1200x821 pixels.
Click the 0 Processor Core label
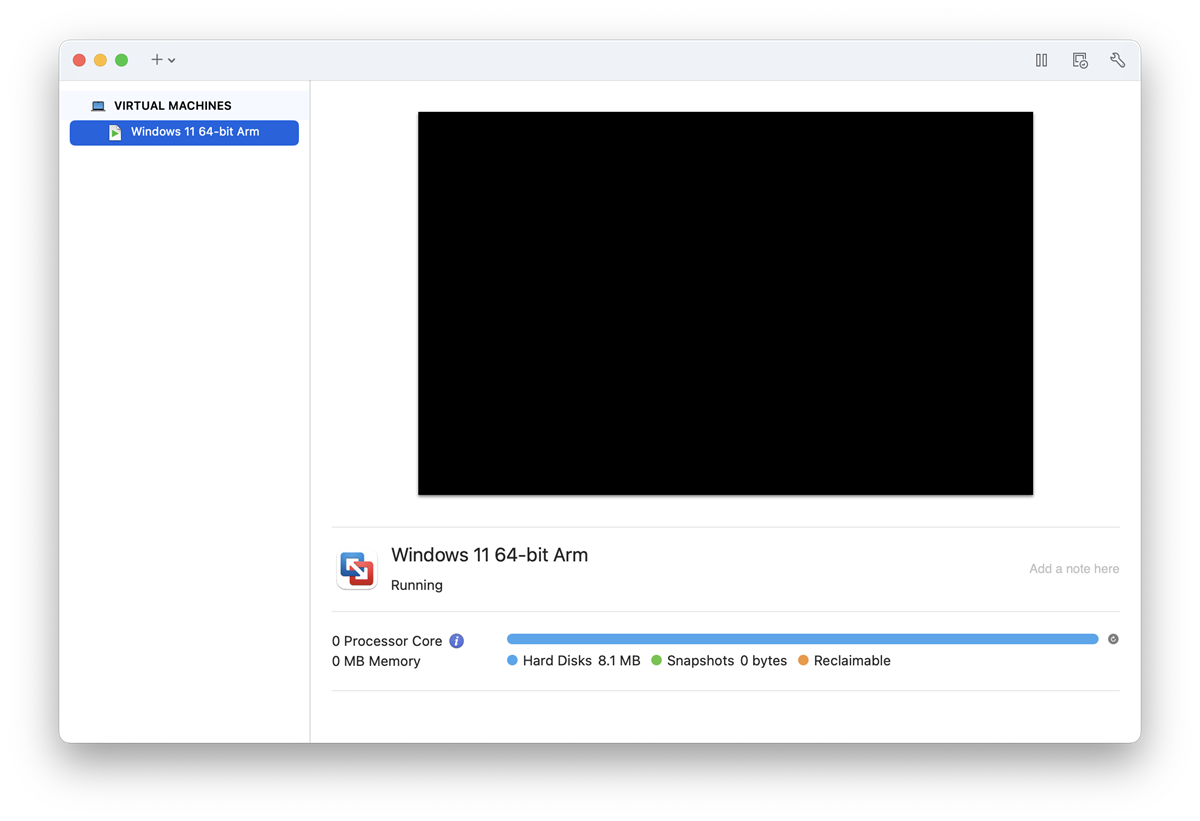pos(387,641)
